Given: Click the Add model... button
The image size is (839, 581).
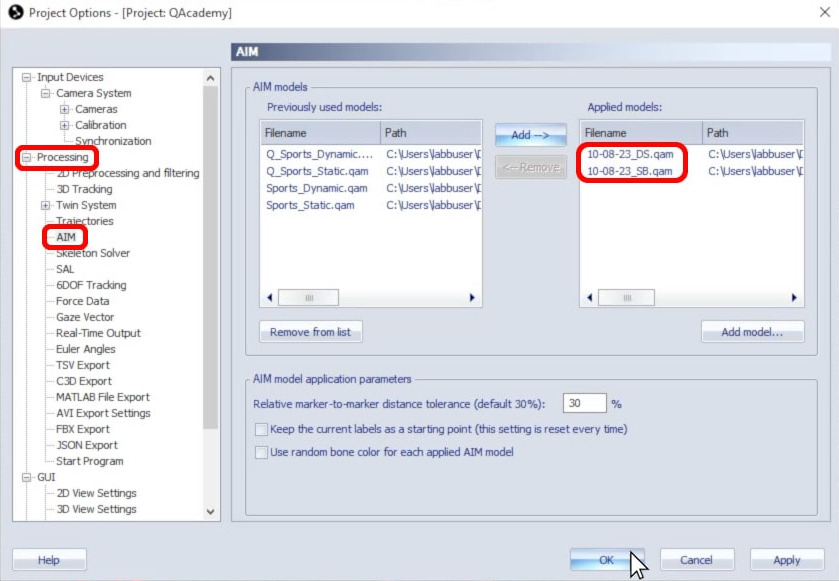Looking at the screenshot, I should (751, 332).
